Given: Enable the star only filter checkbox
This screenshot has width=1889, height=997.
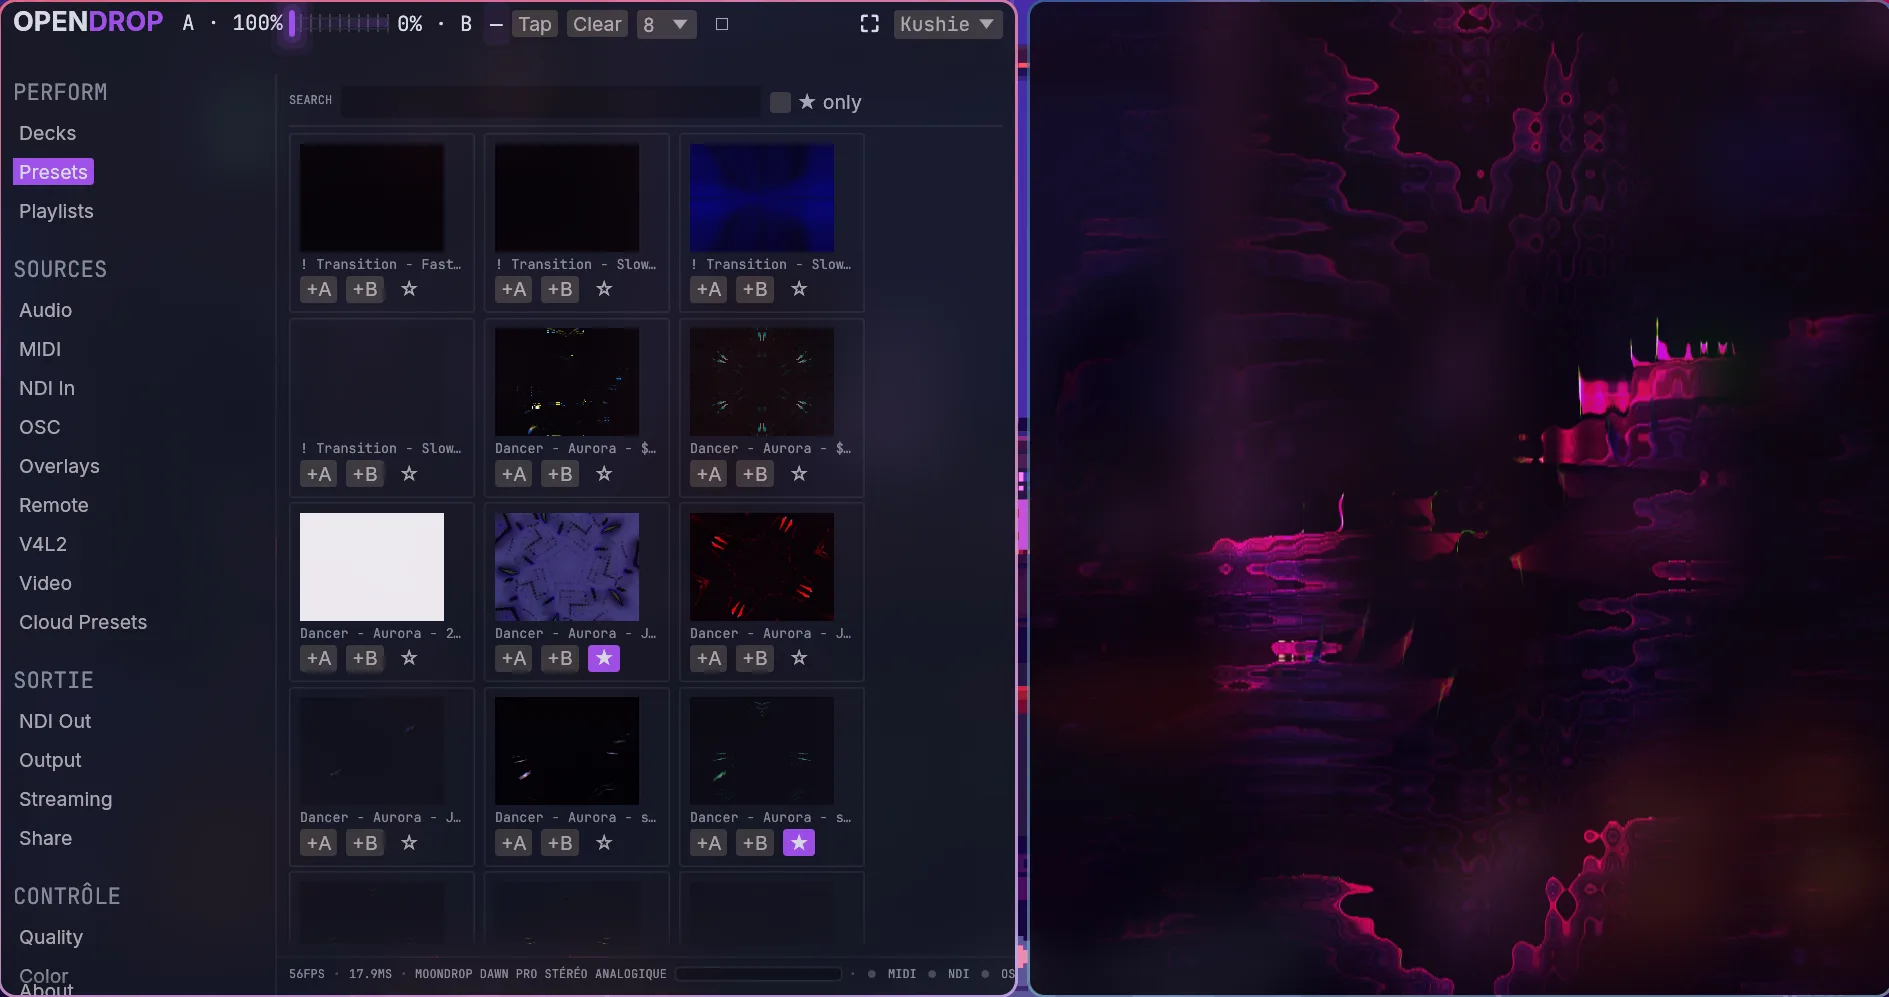Looking at the screenshot, I should (x=780, y=102).
